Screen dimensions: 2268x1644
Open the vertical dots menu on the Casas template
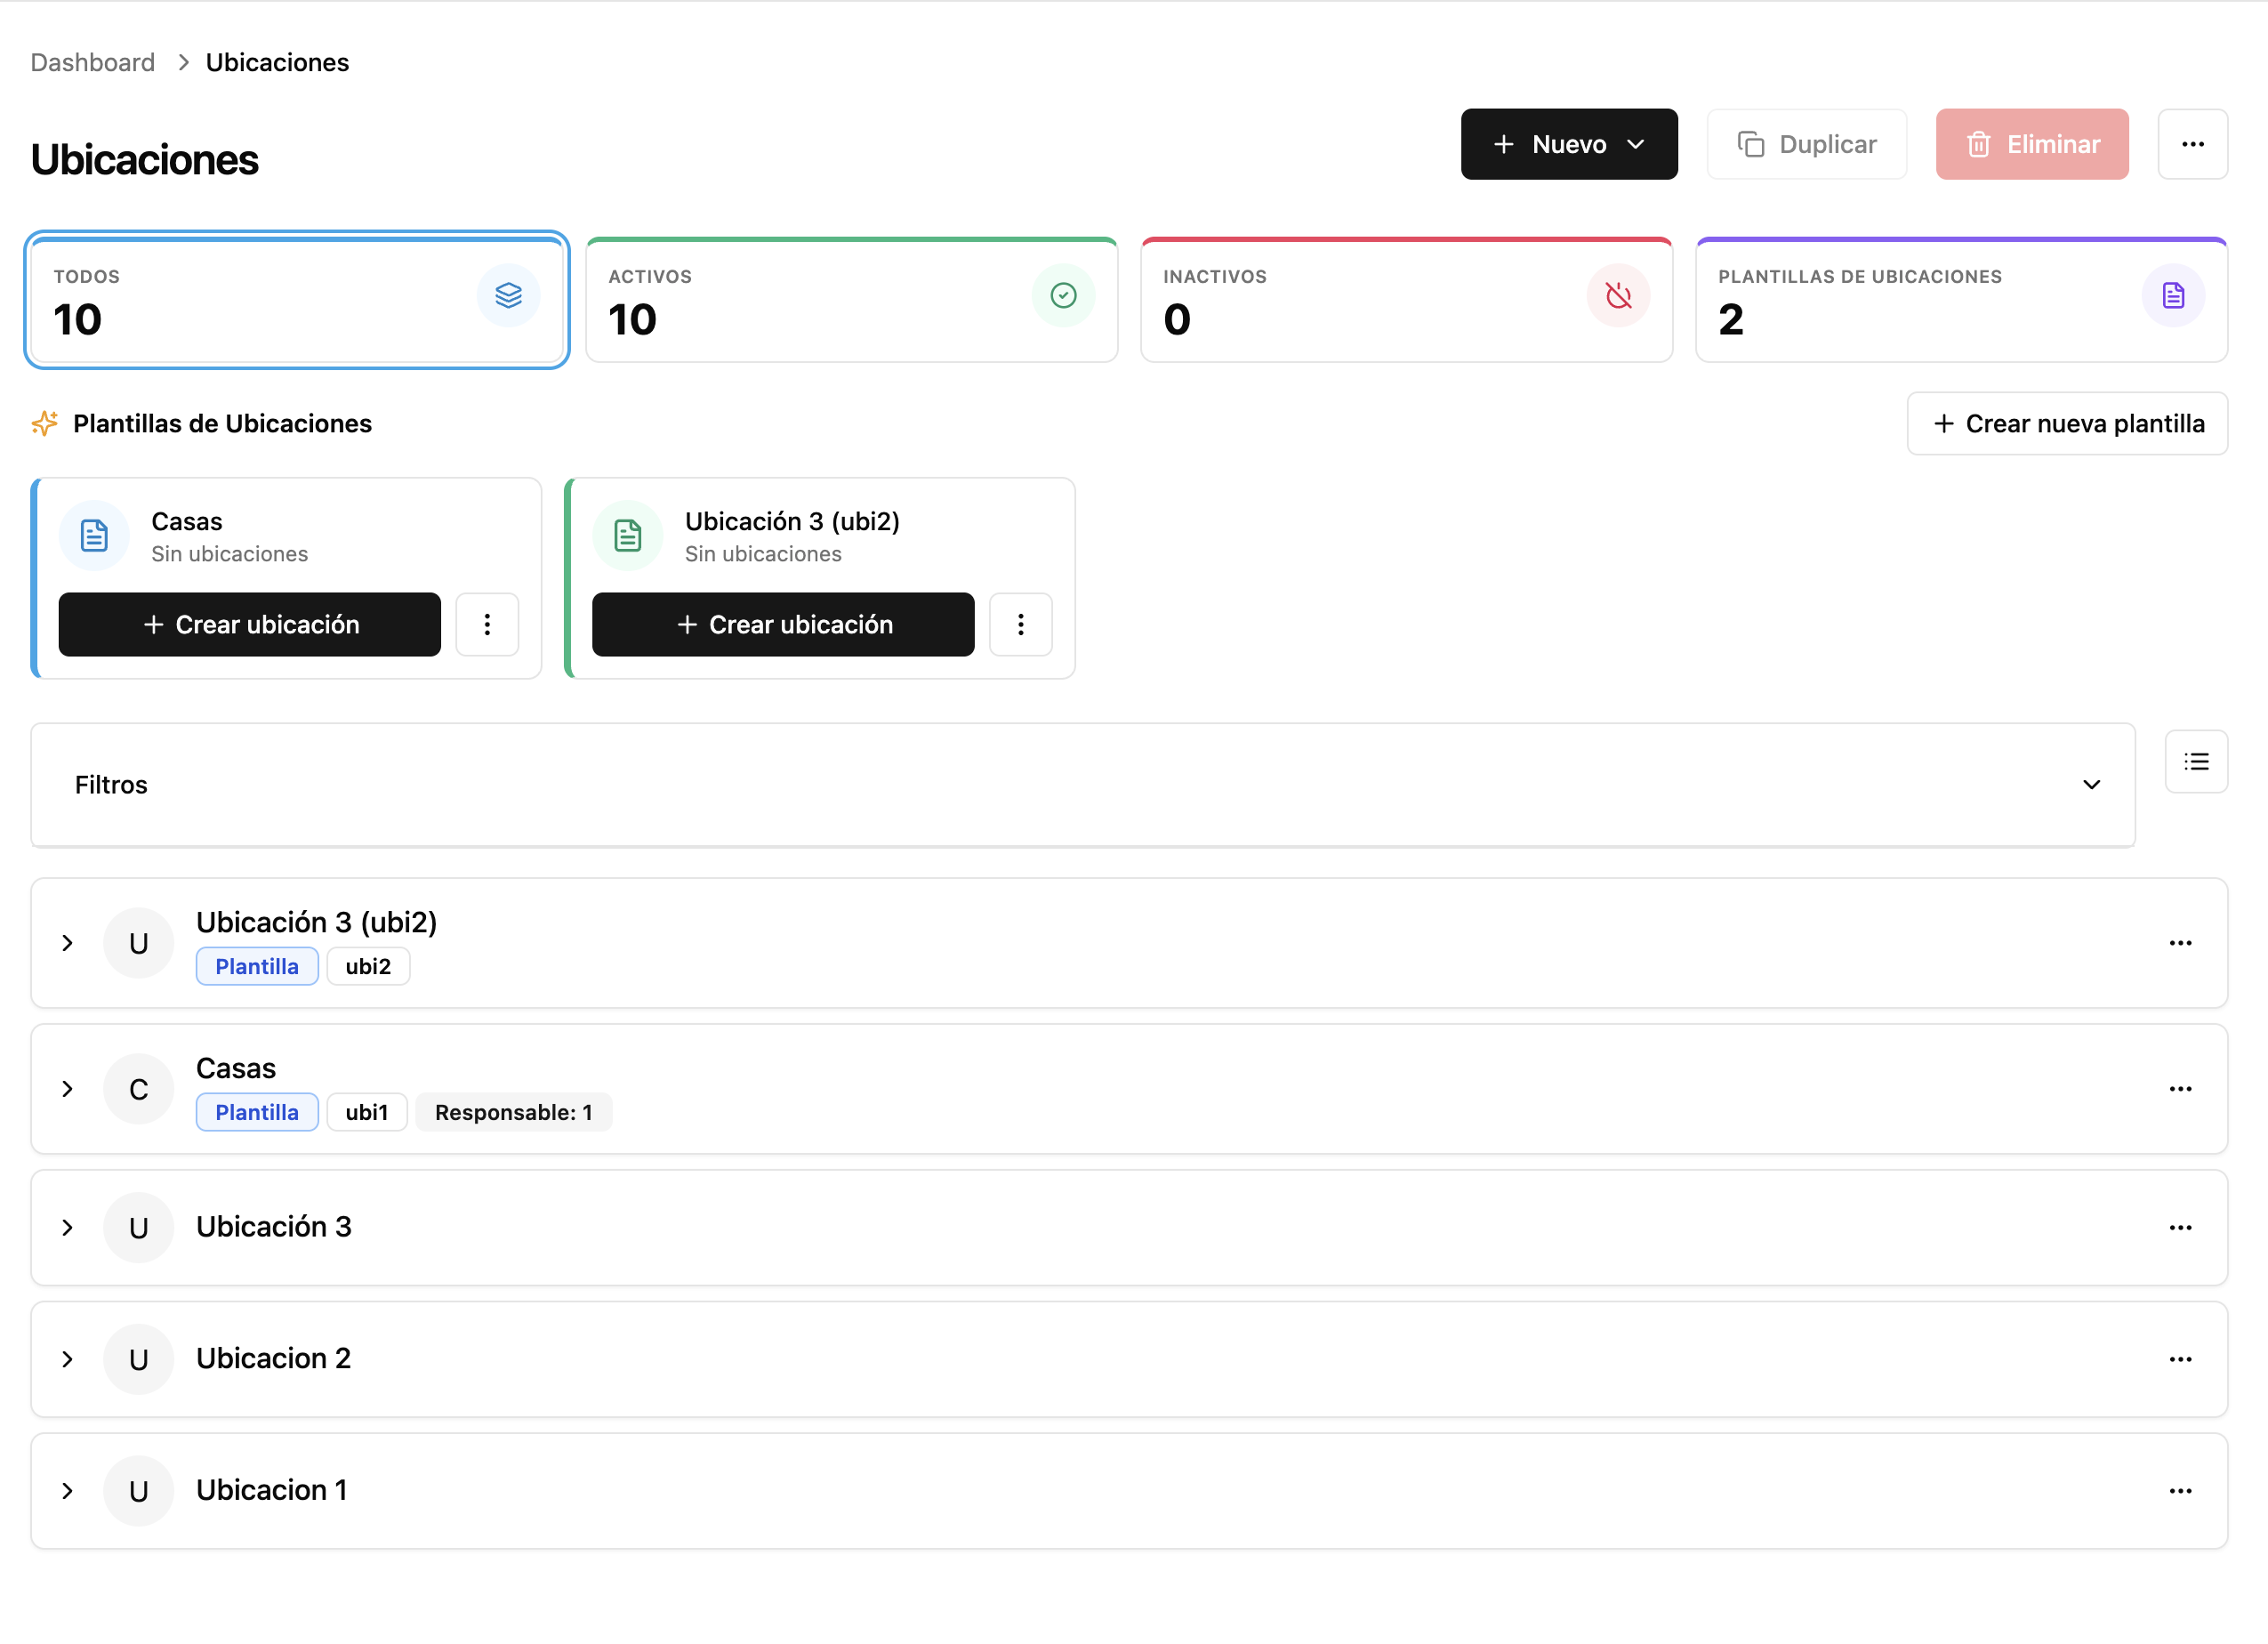click(x=487, y=625)
